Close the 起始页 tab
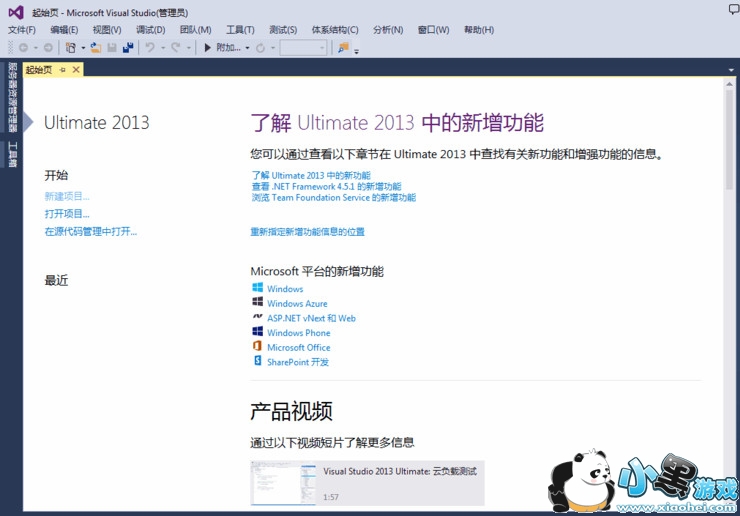 (76, 70)
